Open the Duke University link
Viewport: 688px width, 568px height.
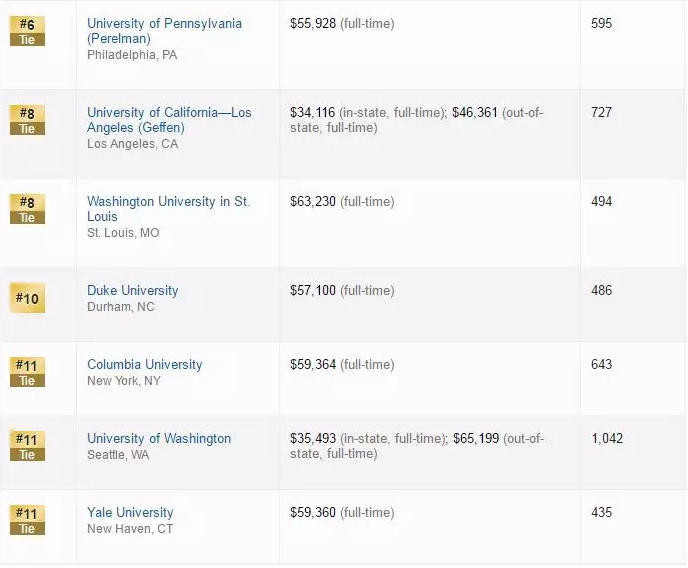point(132,290)
